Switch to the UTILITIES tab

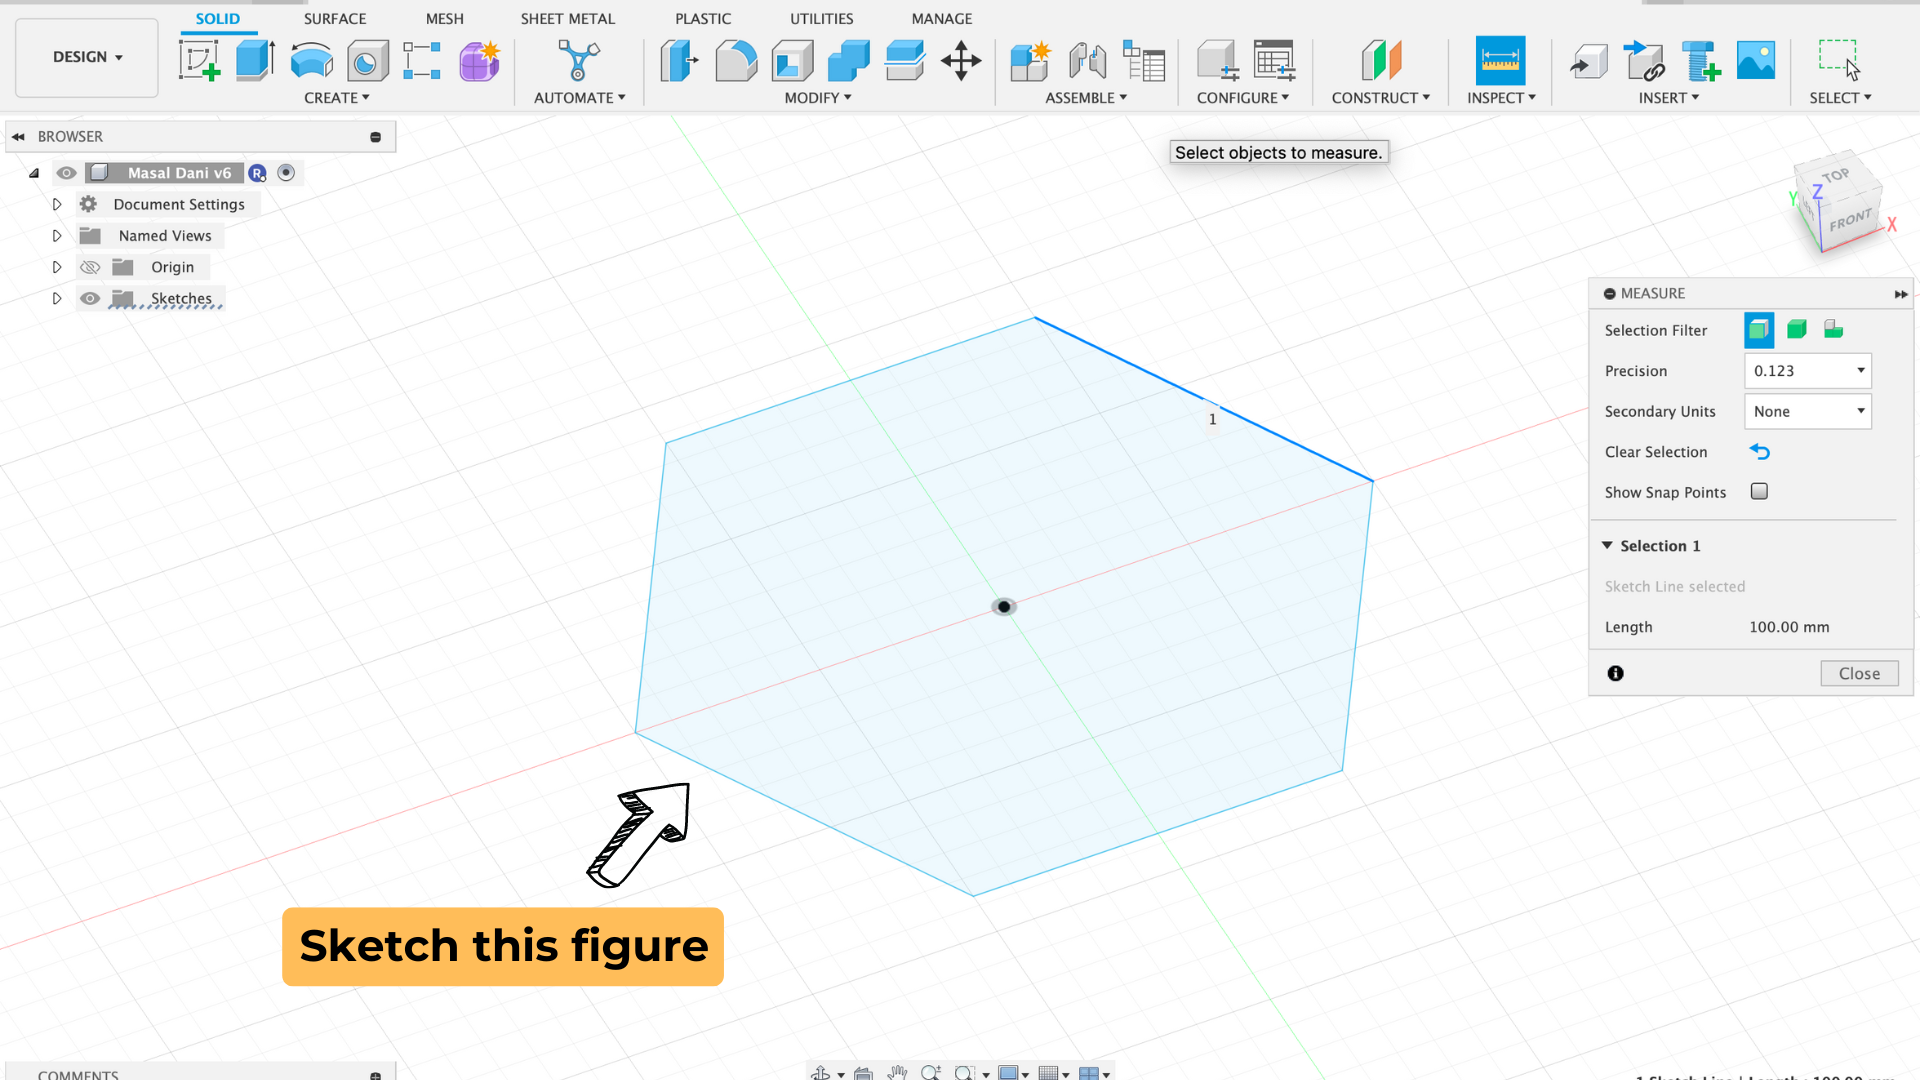[822, 19]
